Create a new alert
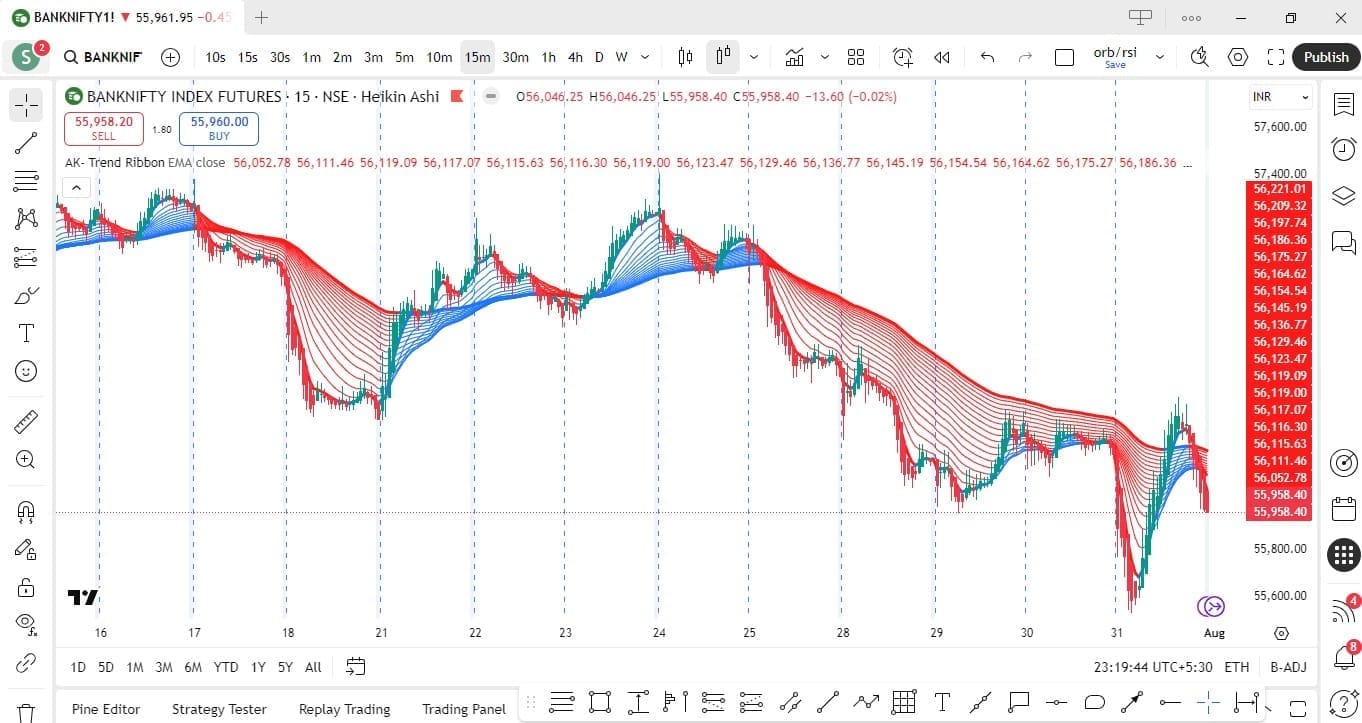Screen dimensions: 1362x723 tap(903, 57)
